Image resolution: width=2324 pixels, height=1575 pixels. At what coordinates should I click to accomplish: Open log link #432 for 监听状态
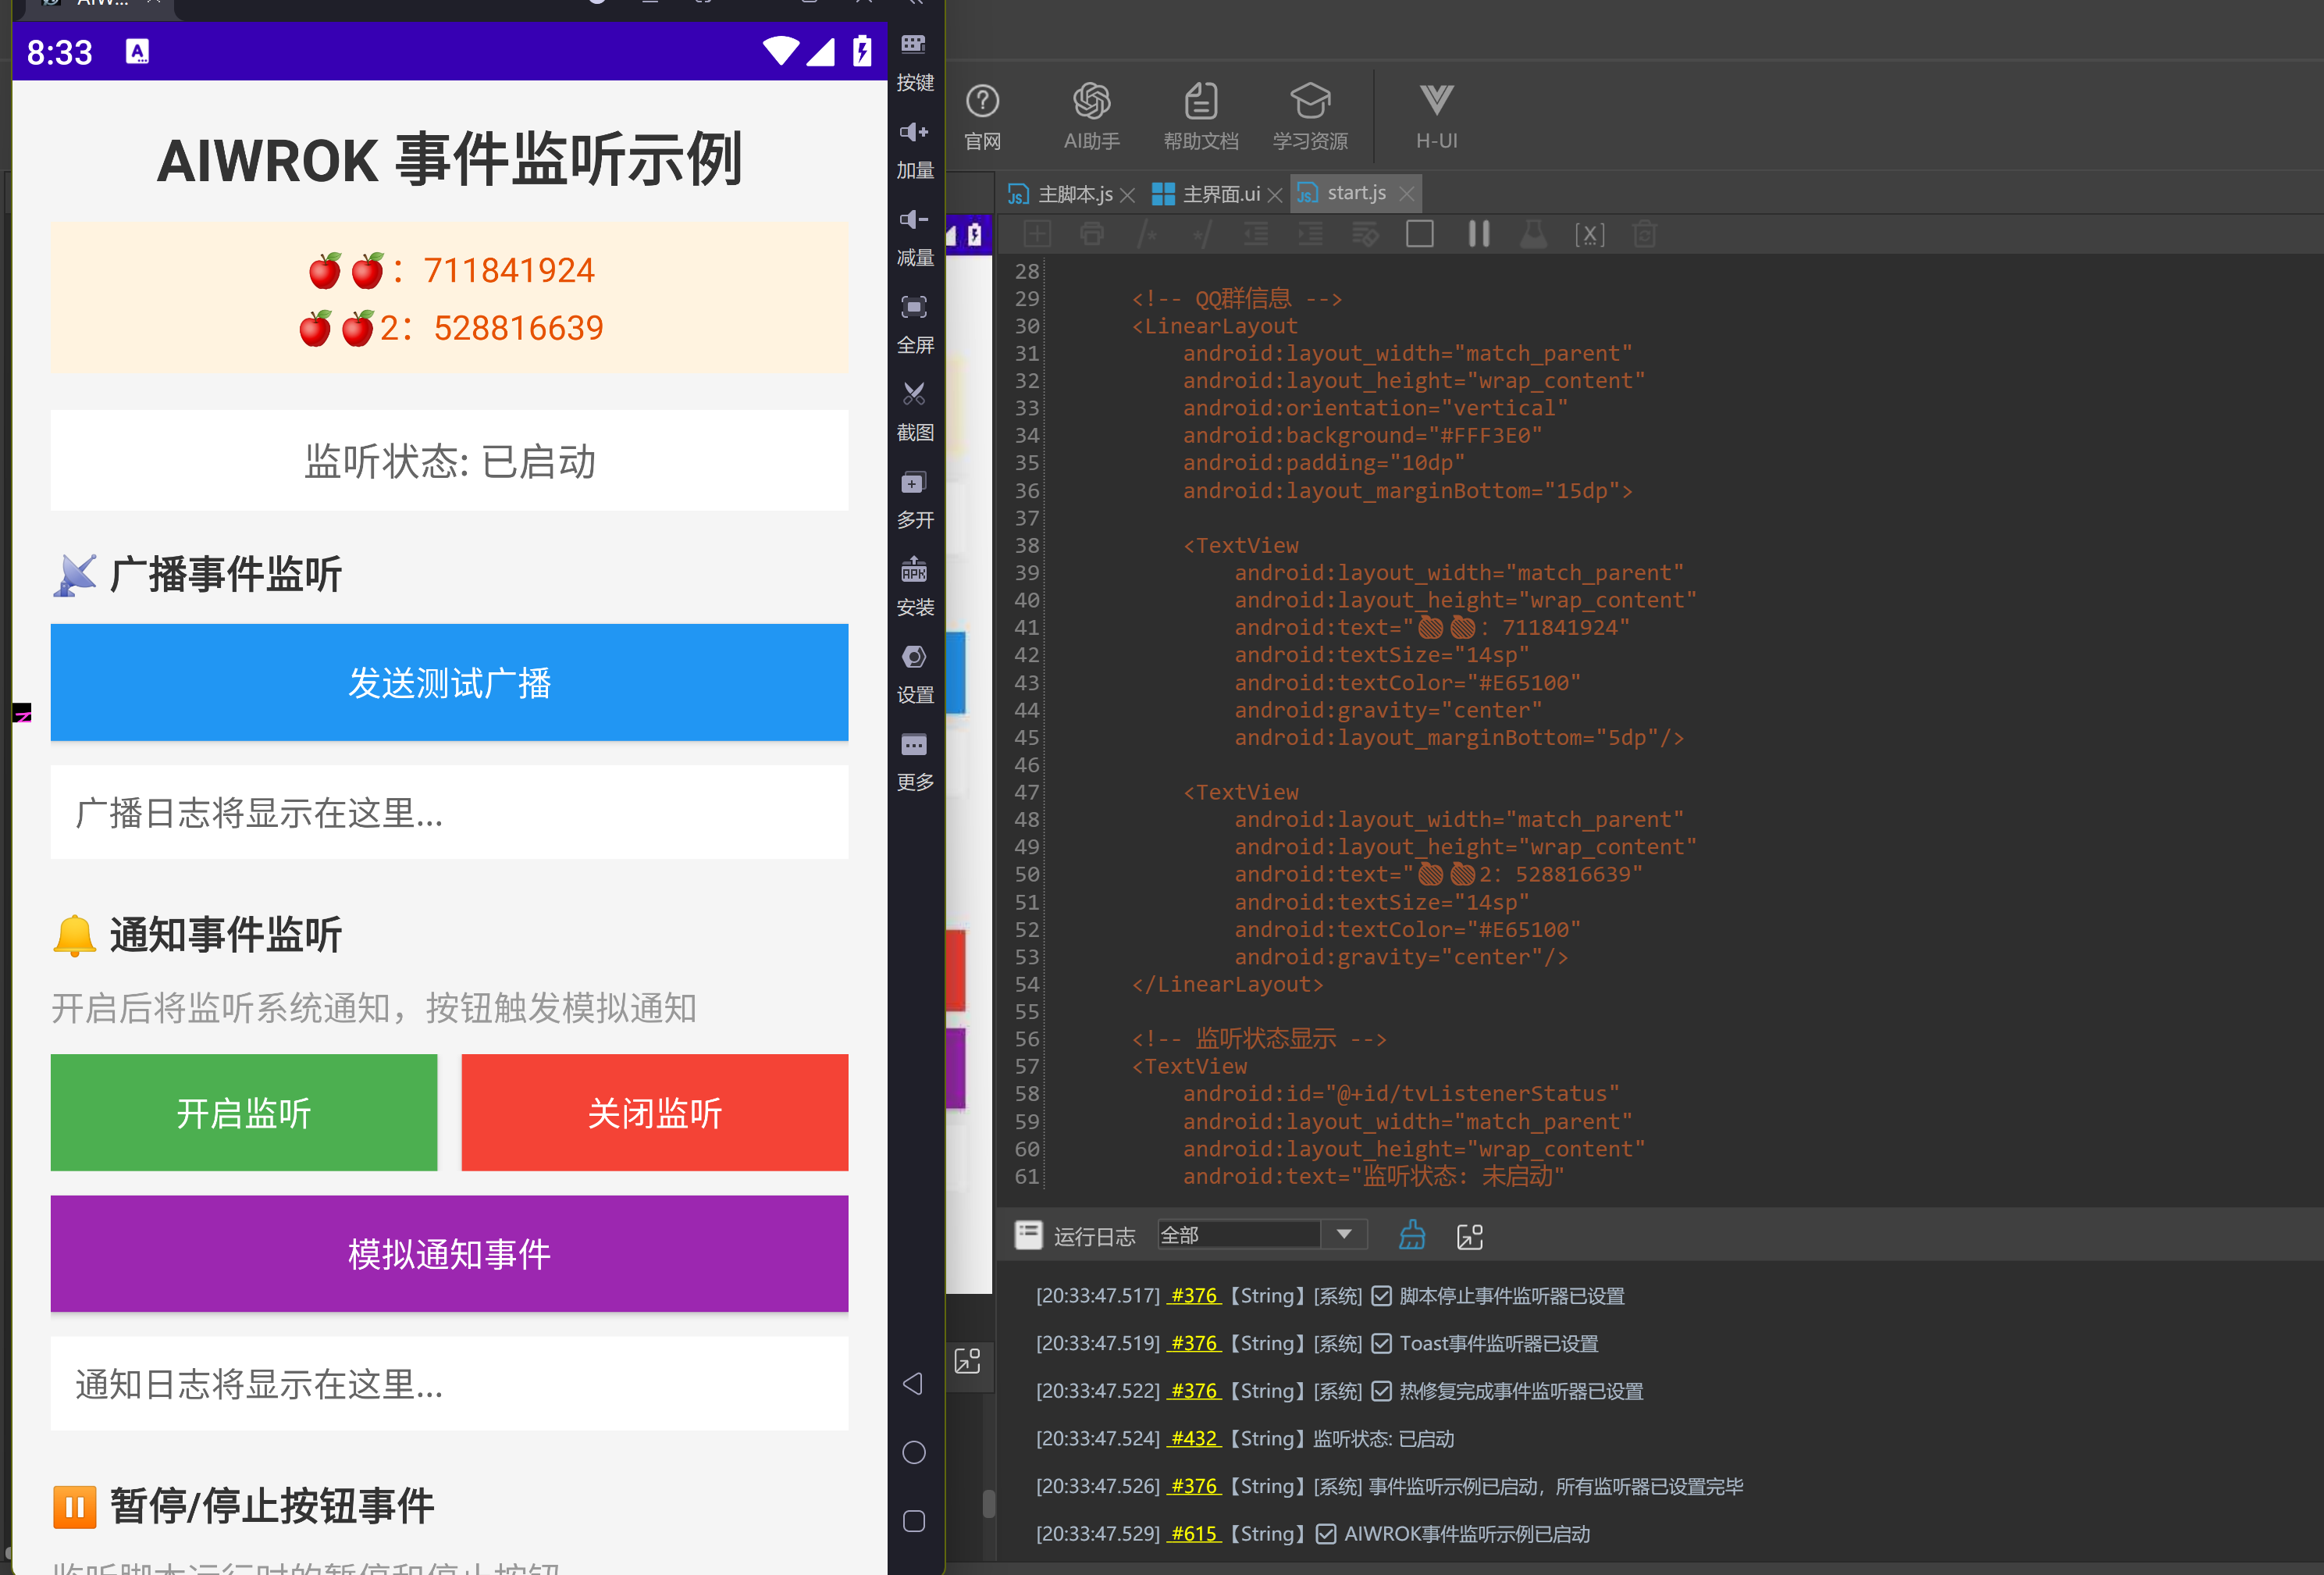[x=1194, y=1438]
